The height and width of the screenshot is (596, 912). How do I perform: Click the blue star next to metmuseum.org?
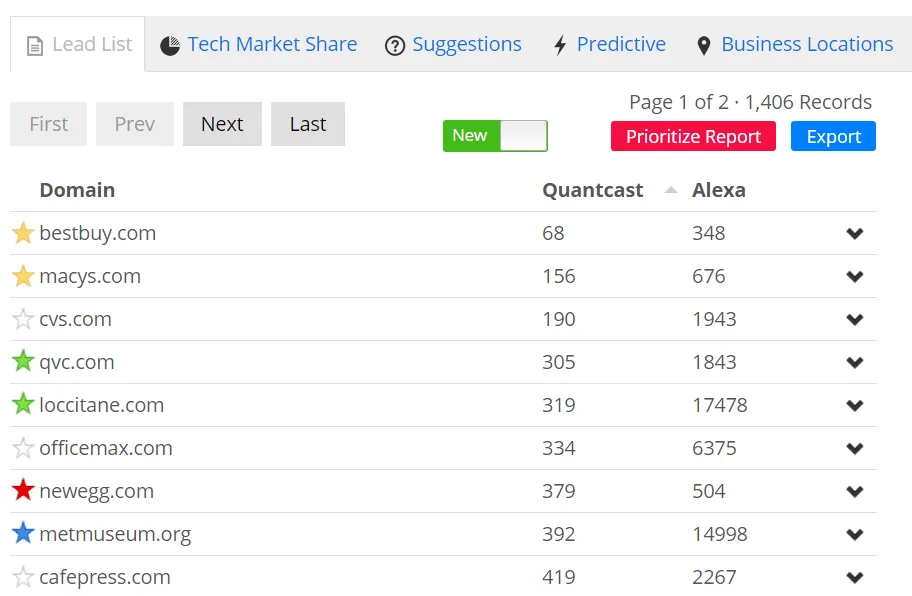point(23,534)
